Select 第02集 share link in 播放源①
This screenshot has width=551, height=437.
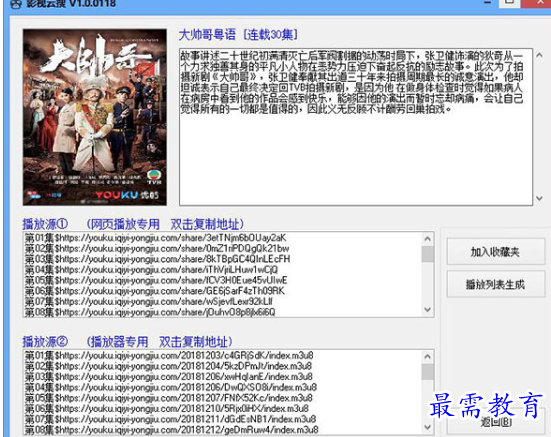pyautogui.click(x=157, y=248)
